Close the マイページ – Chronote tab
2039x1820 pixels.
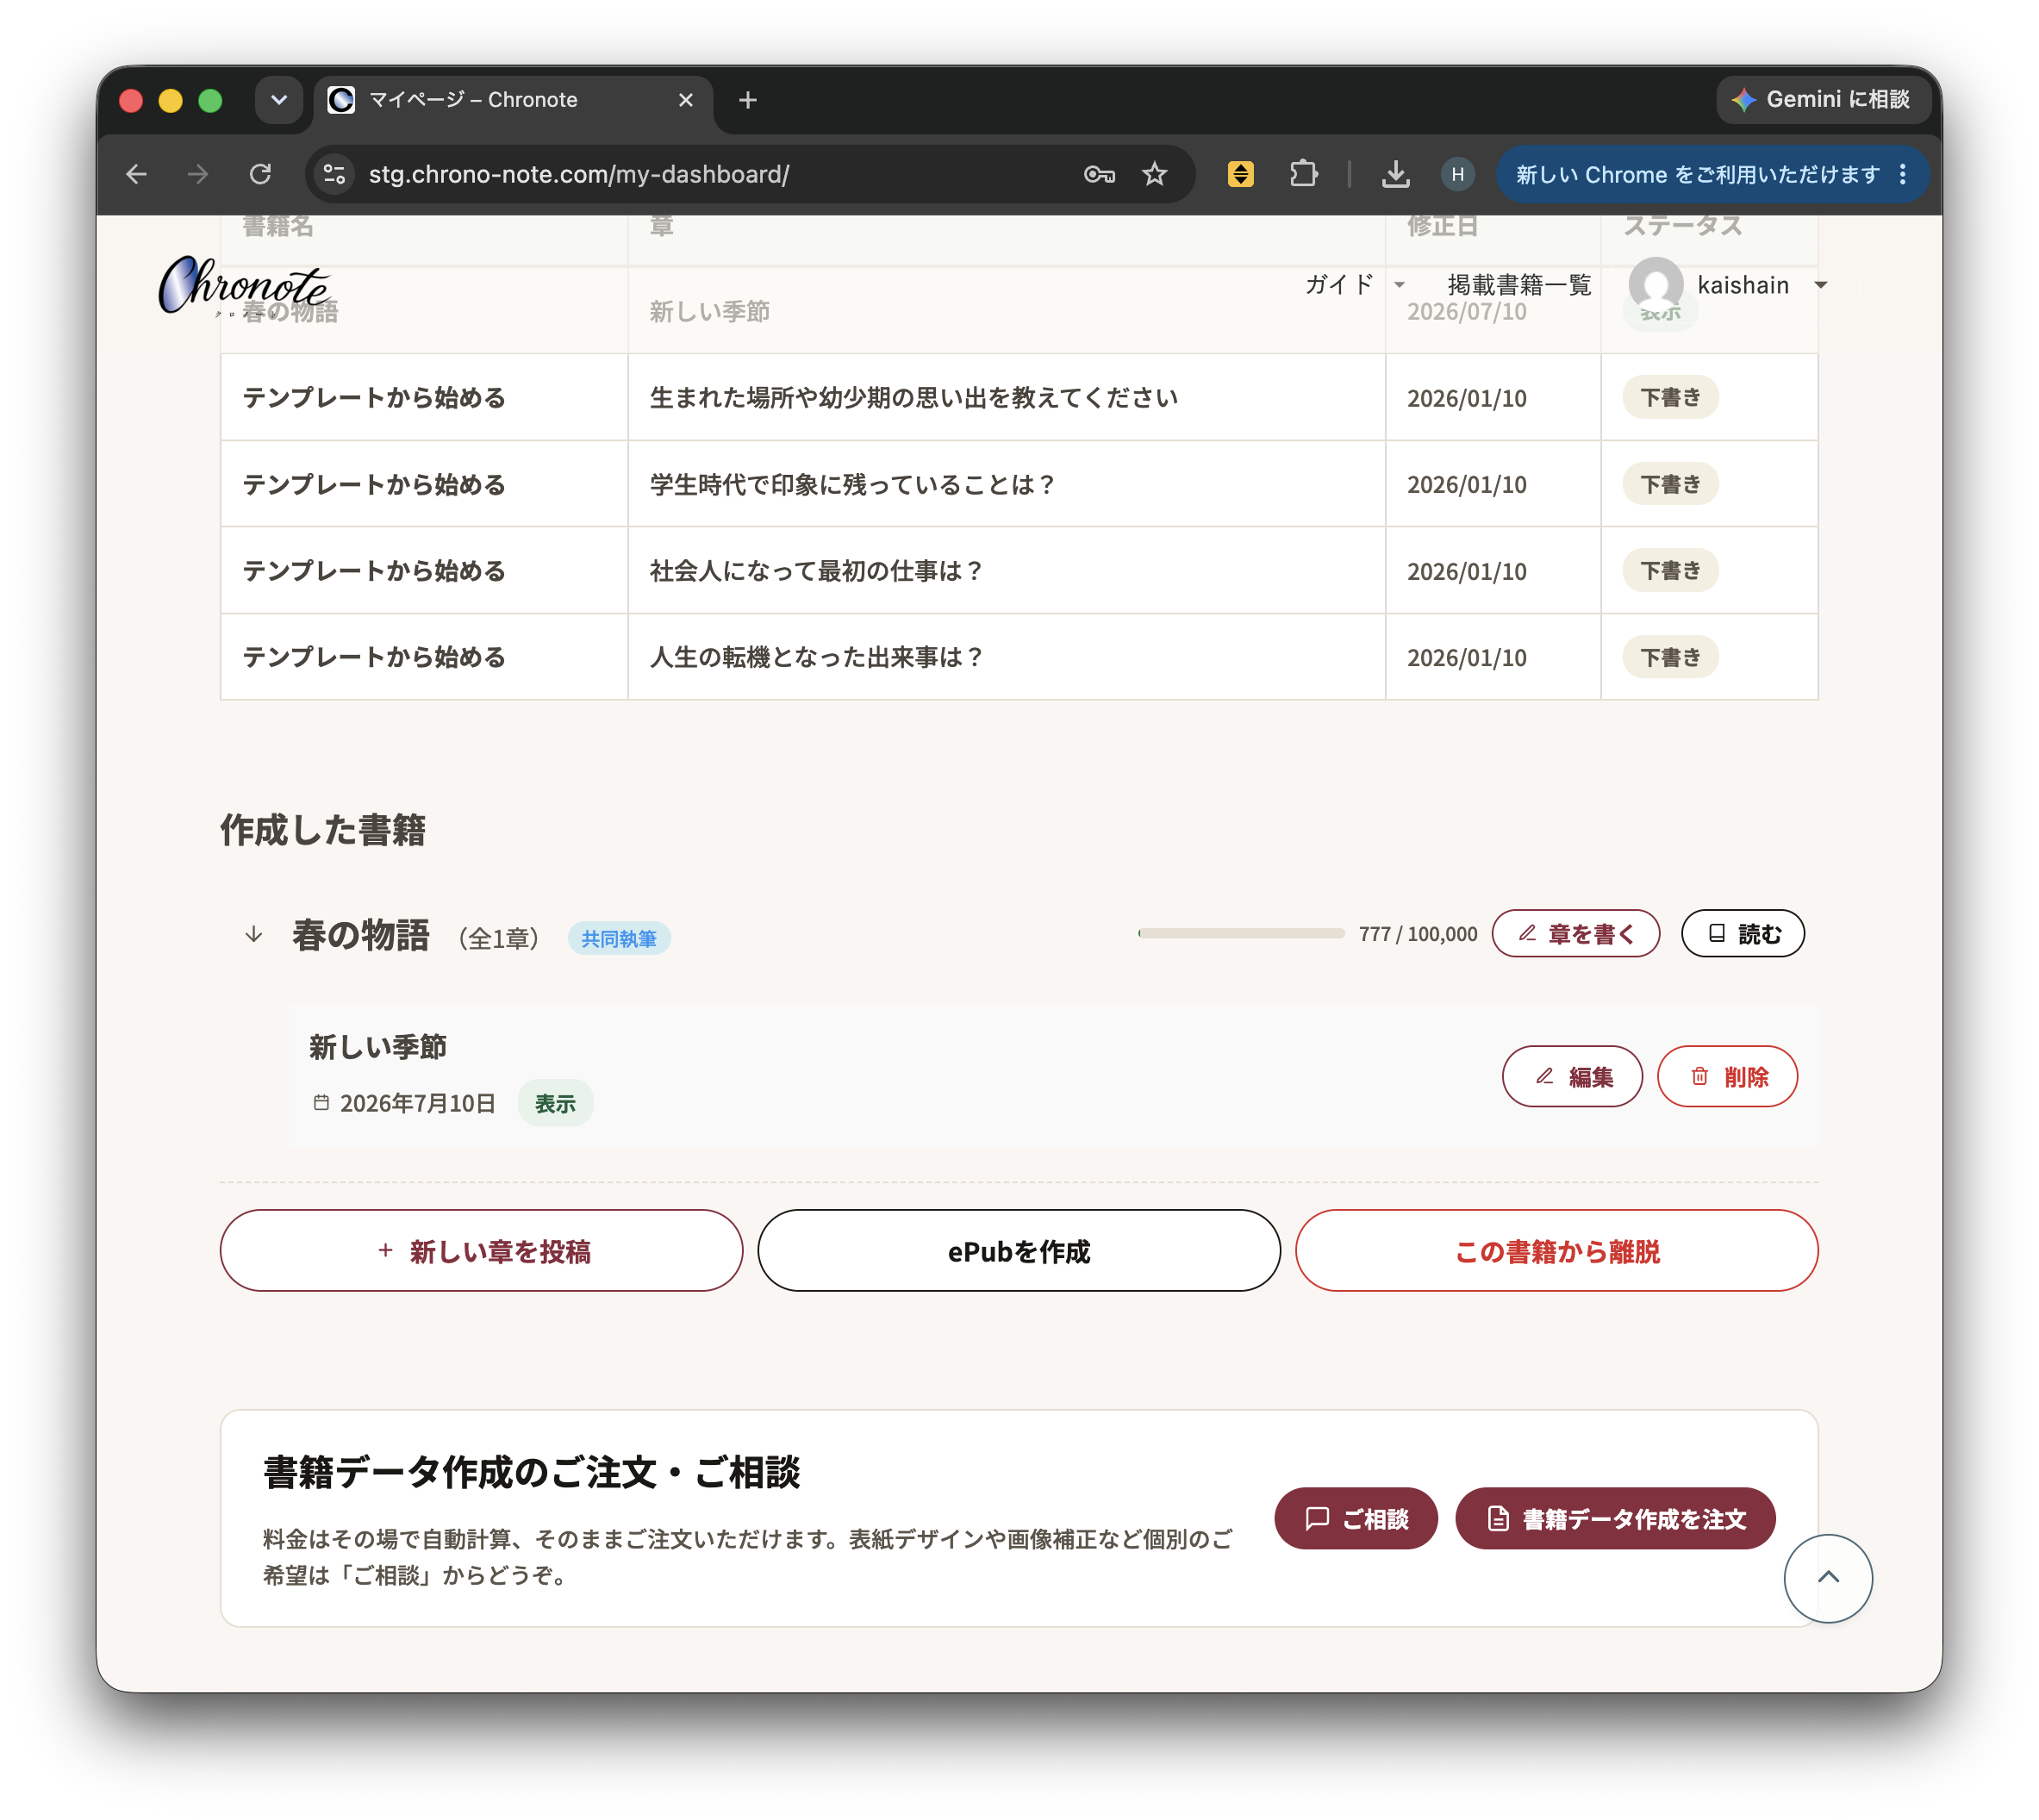click(685, 100)
